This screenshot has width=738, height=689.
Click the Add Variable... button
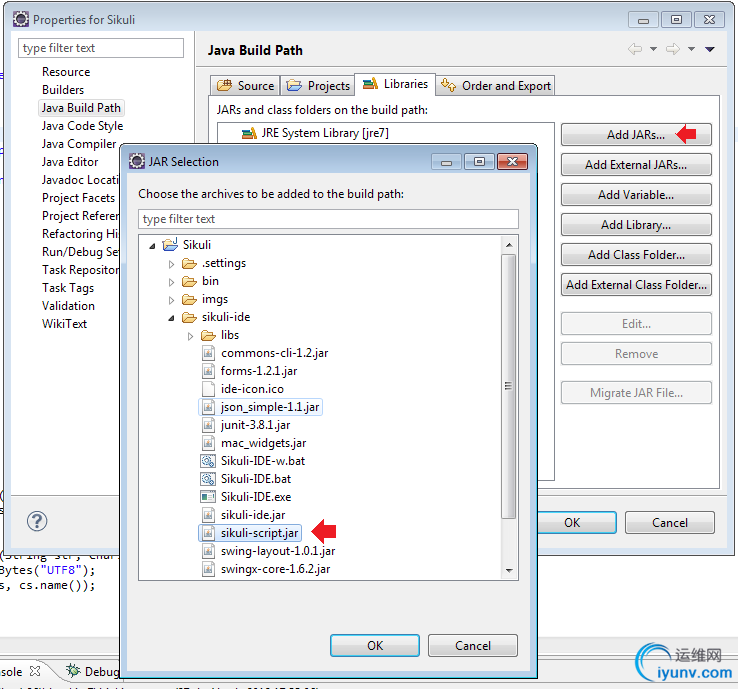[636, 195]
